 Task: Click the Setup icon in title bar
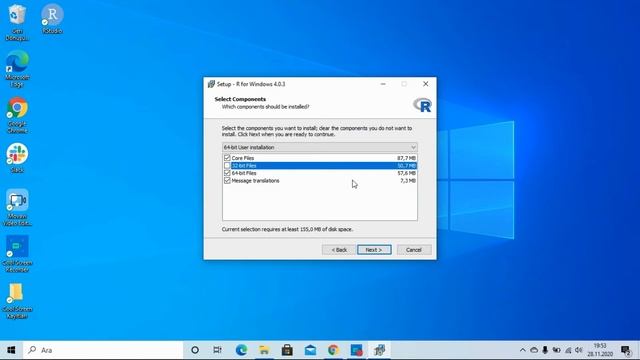(x=211, y=84)
